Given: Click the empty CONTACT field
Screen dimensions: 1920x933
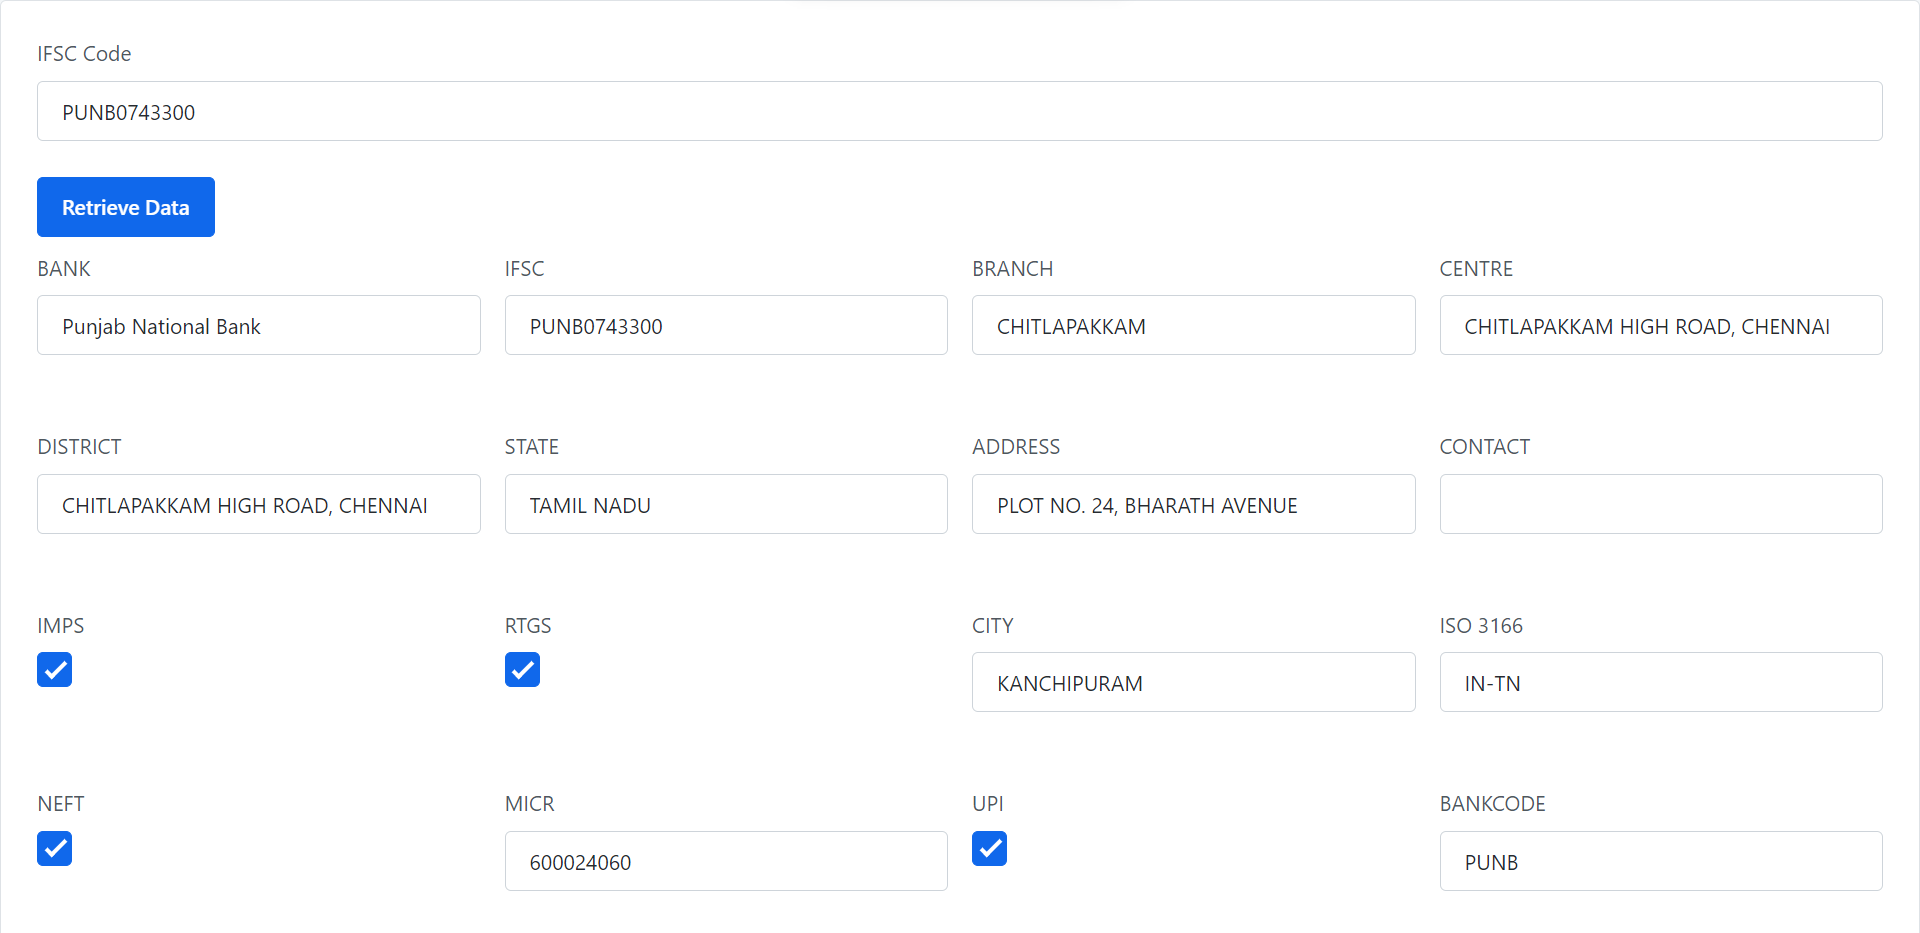Looking at the screenshot, I should click(x=1660, y=504).
